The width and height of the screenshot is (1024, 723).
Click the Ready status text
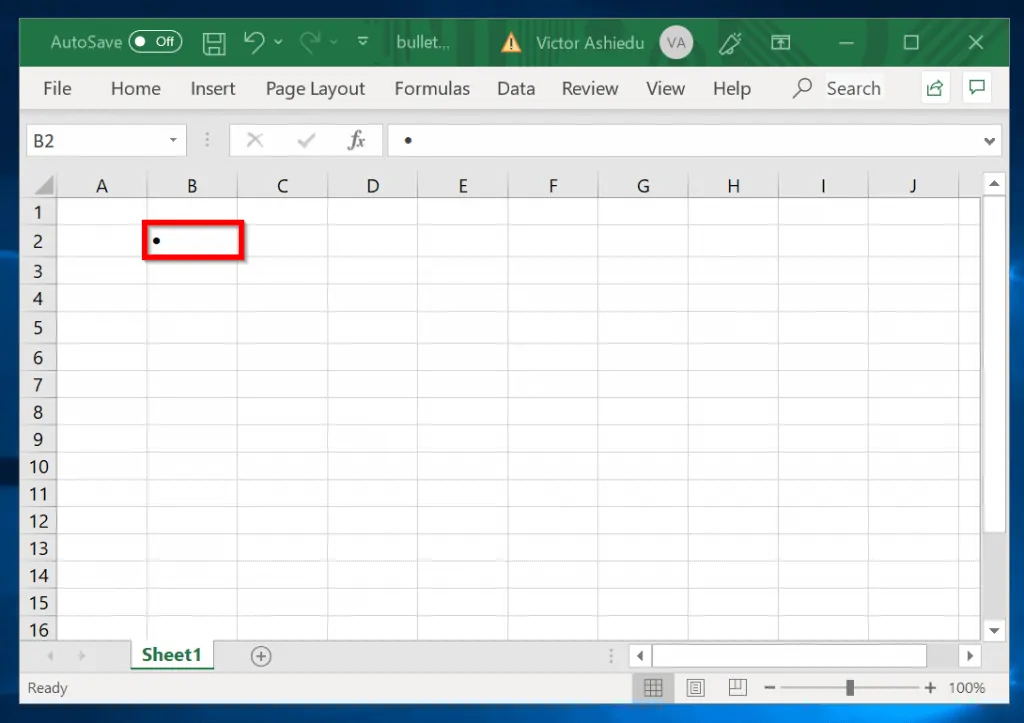click(x=48, y=688)
